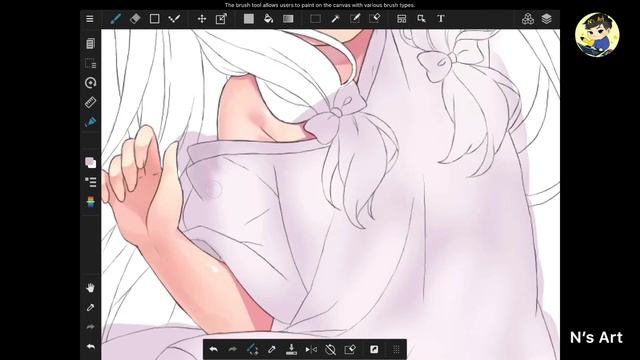Select the Gradient tool
This screenshot has width=640, height=360.
pos(288,19)
